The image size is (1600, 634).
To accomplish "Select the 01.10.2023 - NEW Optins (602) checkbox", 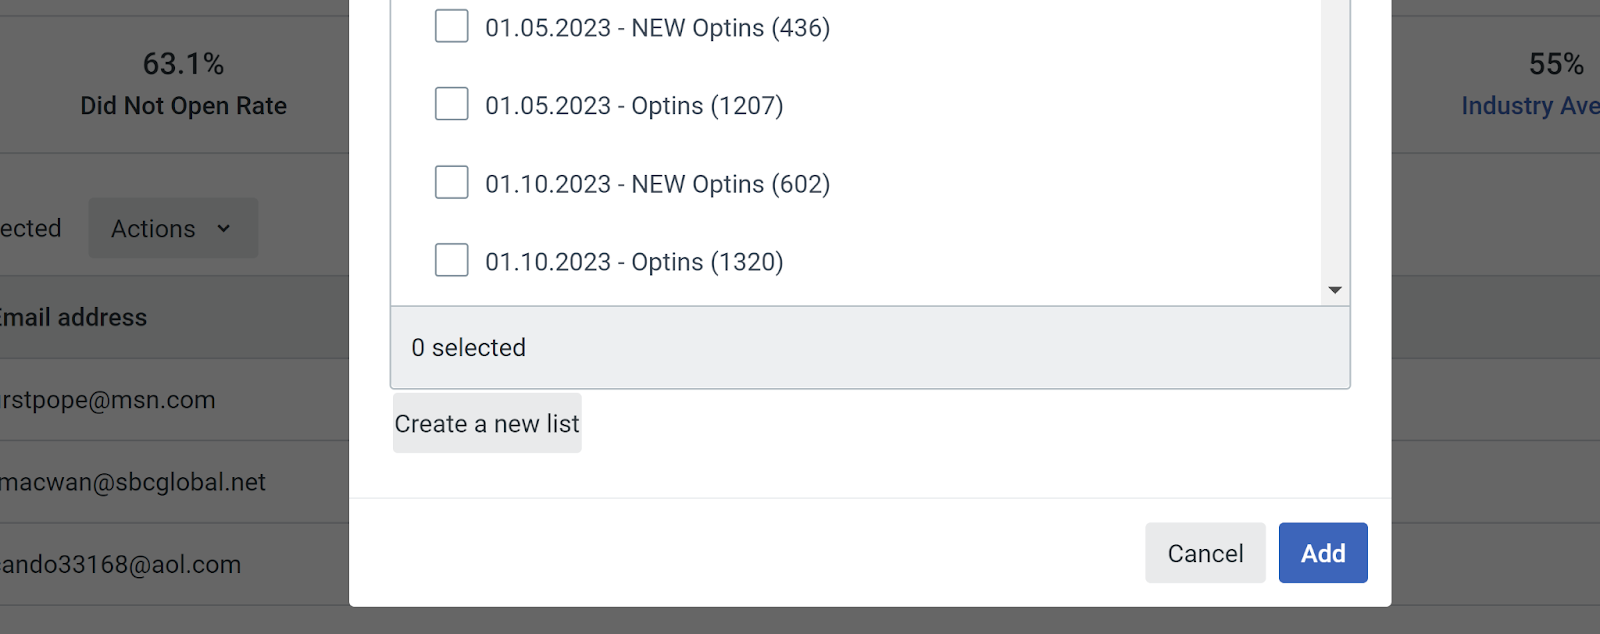I will [451, 182].
